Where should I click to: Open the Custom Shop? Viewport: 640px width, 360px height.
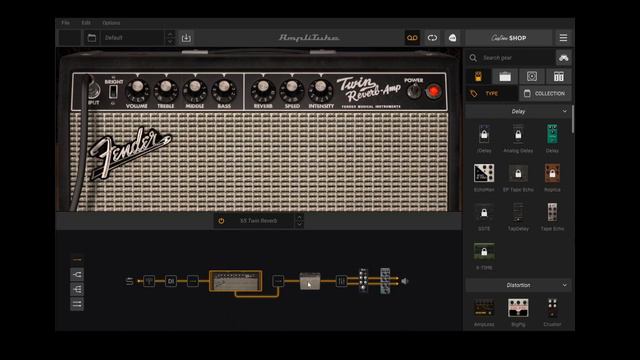(509, 38)
